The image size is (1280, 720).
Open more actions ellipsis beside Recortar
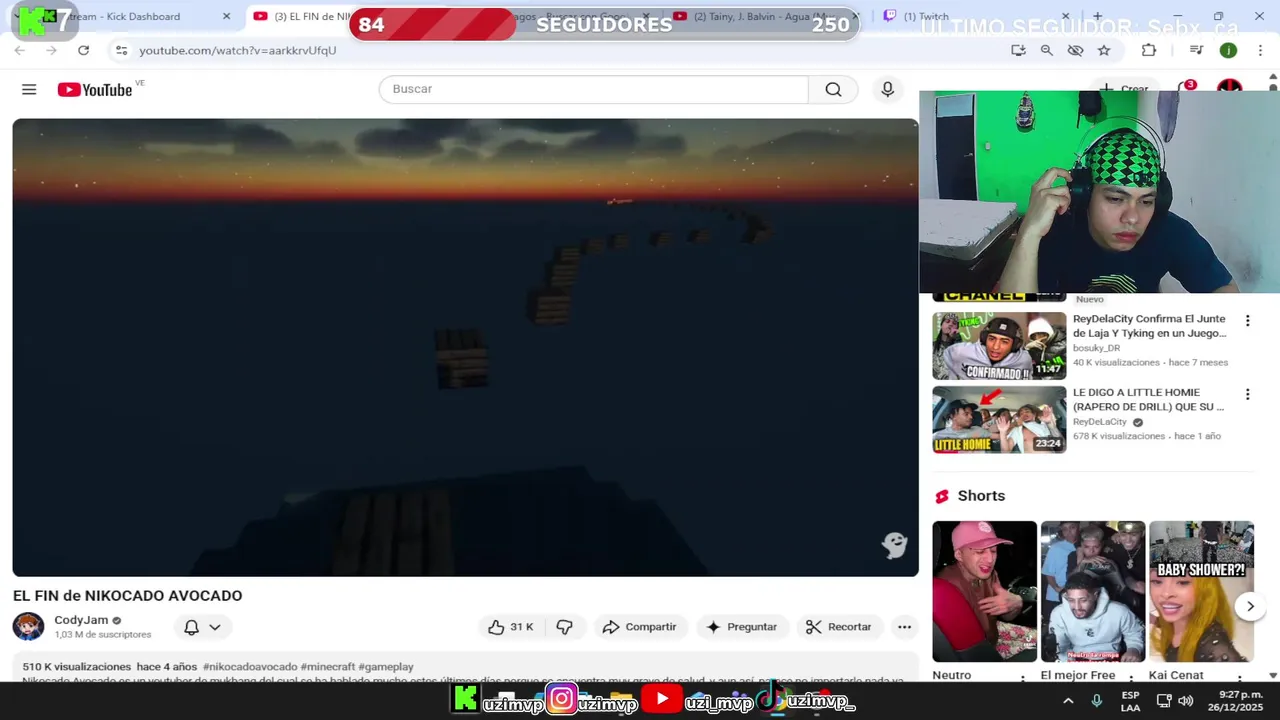[x=904, y=627]
